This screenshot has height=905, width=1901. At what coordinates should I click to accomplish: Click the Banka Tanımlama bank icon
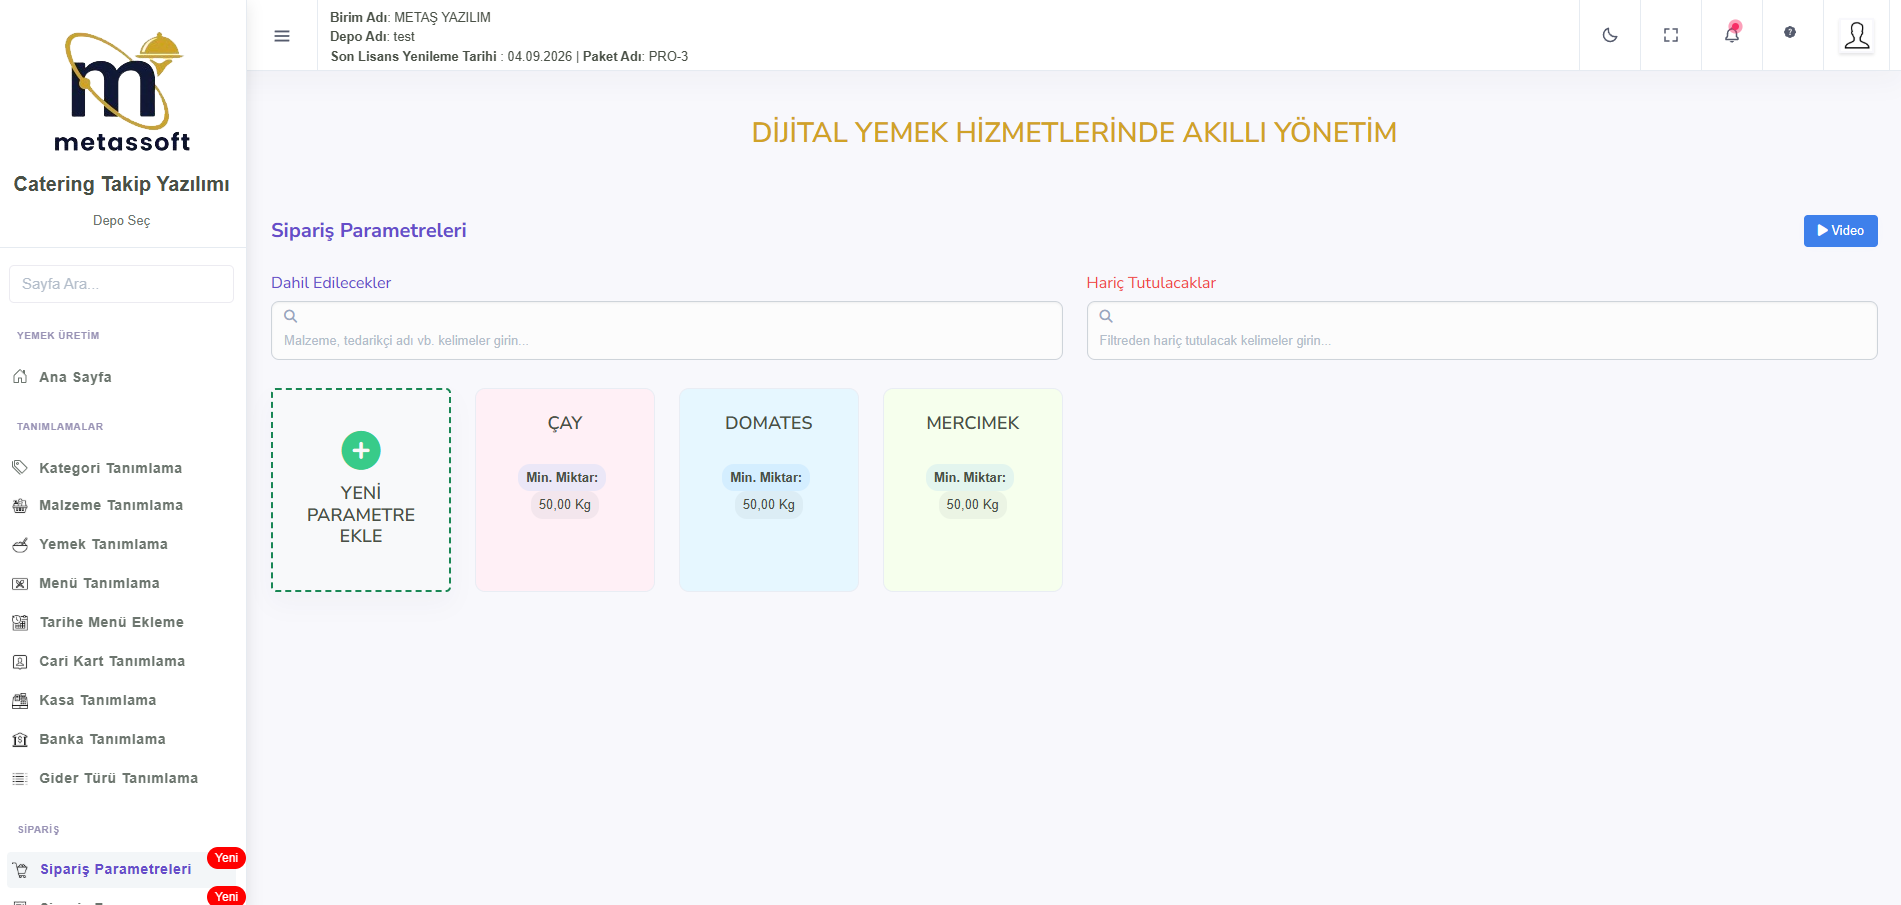click(20, 740)
